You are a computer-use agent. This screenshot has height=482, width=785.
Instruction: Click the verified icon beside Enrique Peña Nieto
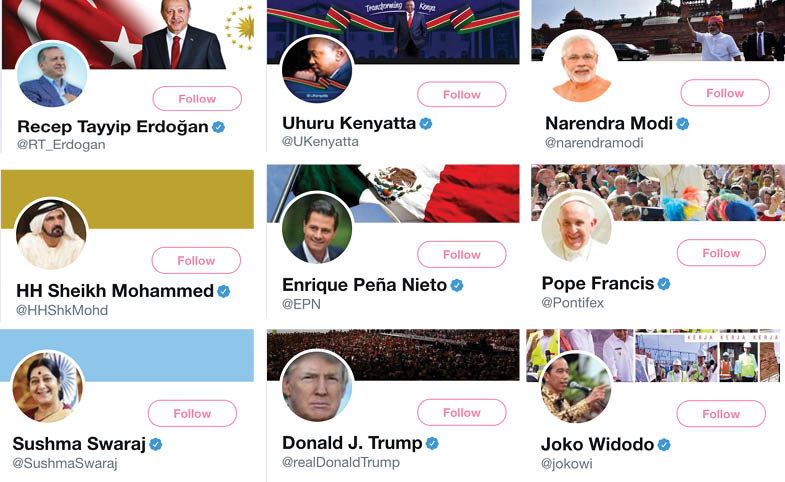pyautogui.click(x=457, y=285)
